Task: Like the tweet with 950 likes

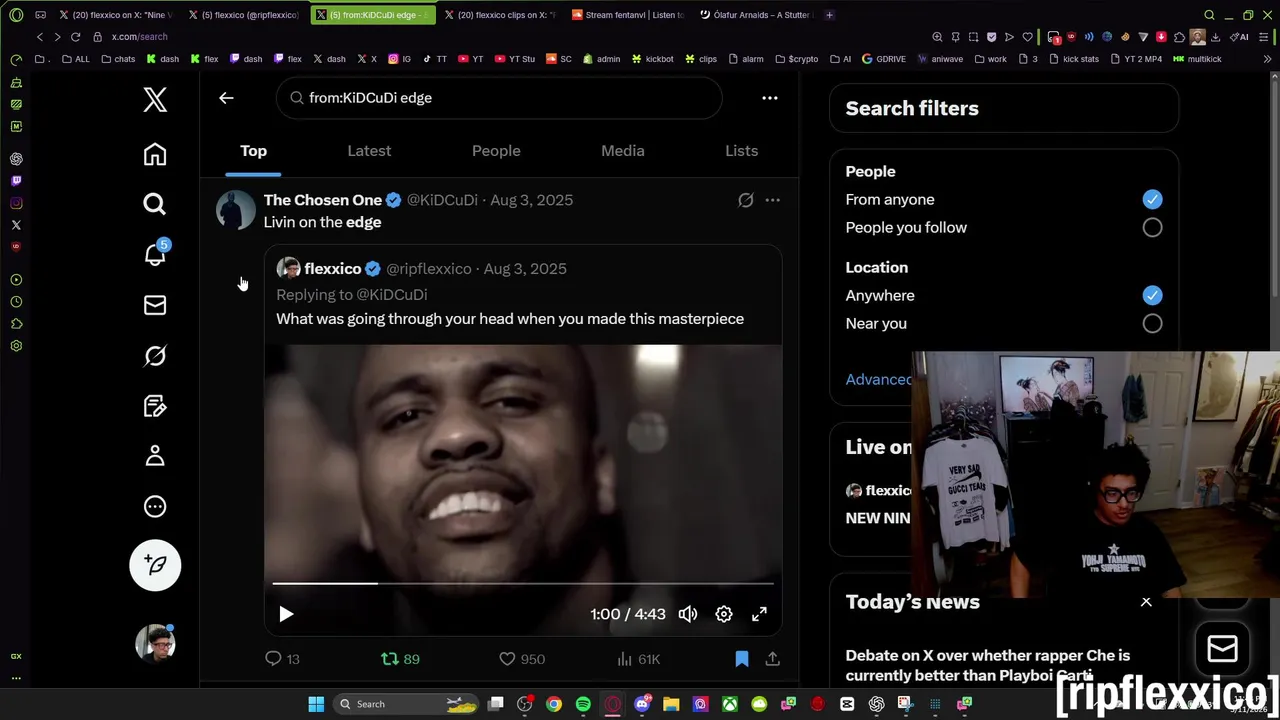Action: click(x=521, y=659)
